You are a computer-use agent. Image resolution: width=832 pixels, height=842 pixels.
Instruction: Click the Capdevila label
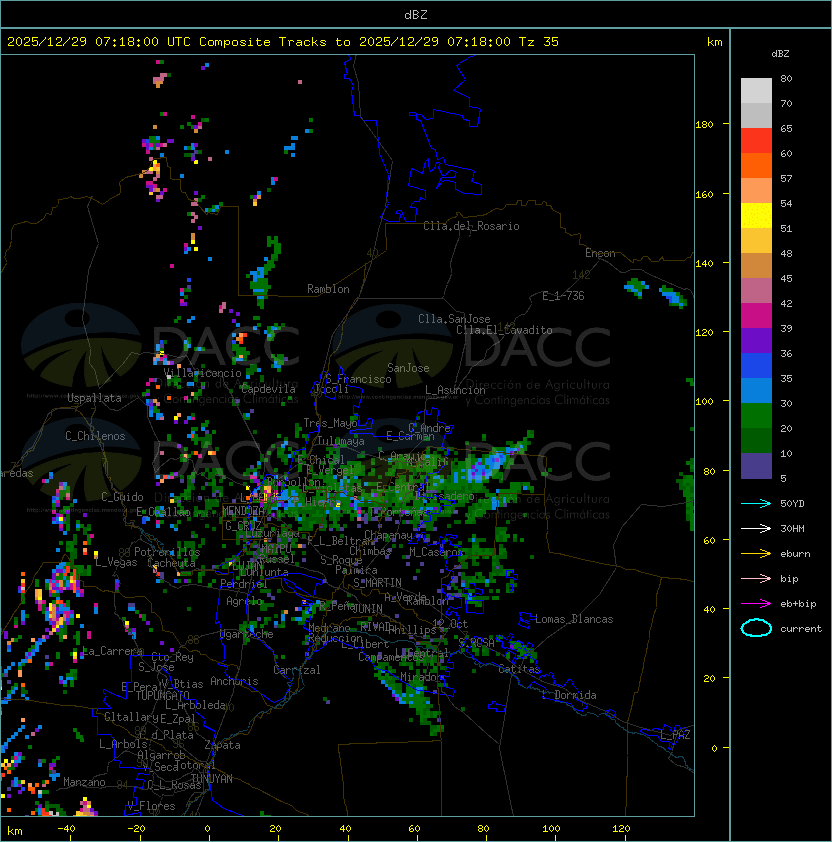coord(268,389)
